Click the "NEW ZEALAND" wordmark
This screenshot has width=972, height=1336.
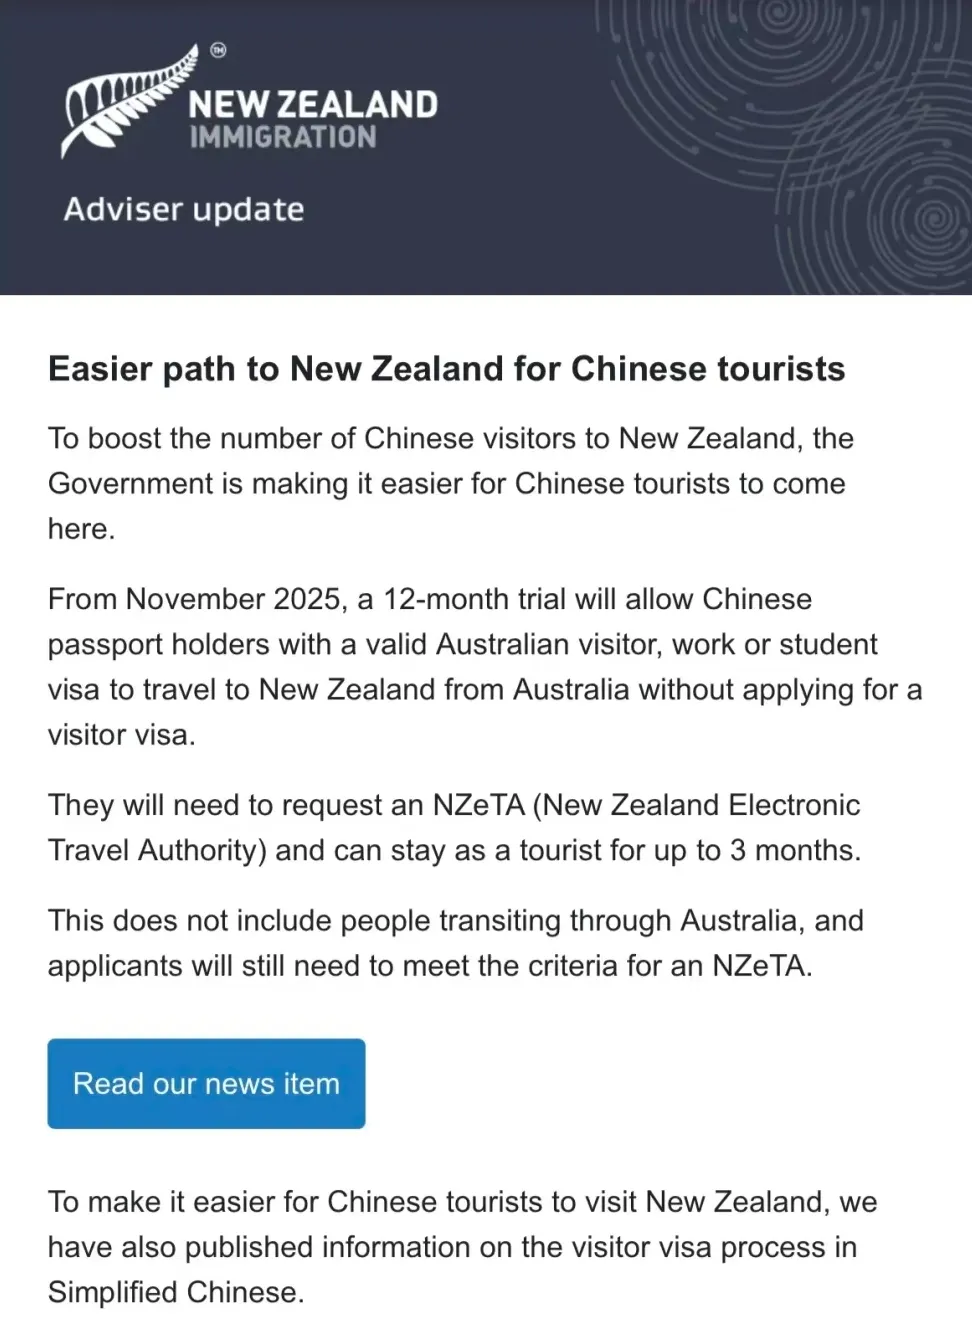(x=313, y=104)
